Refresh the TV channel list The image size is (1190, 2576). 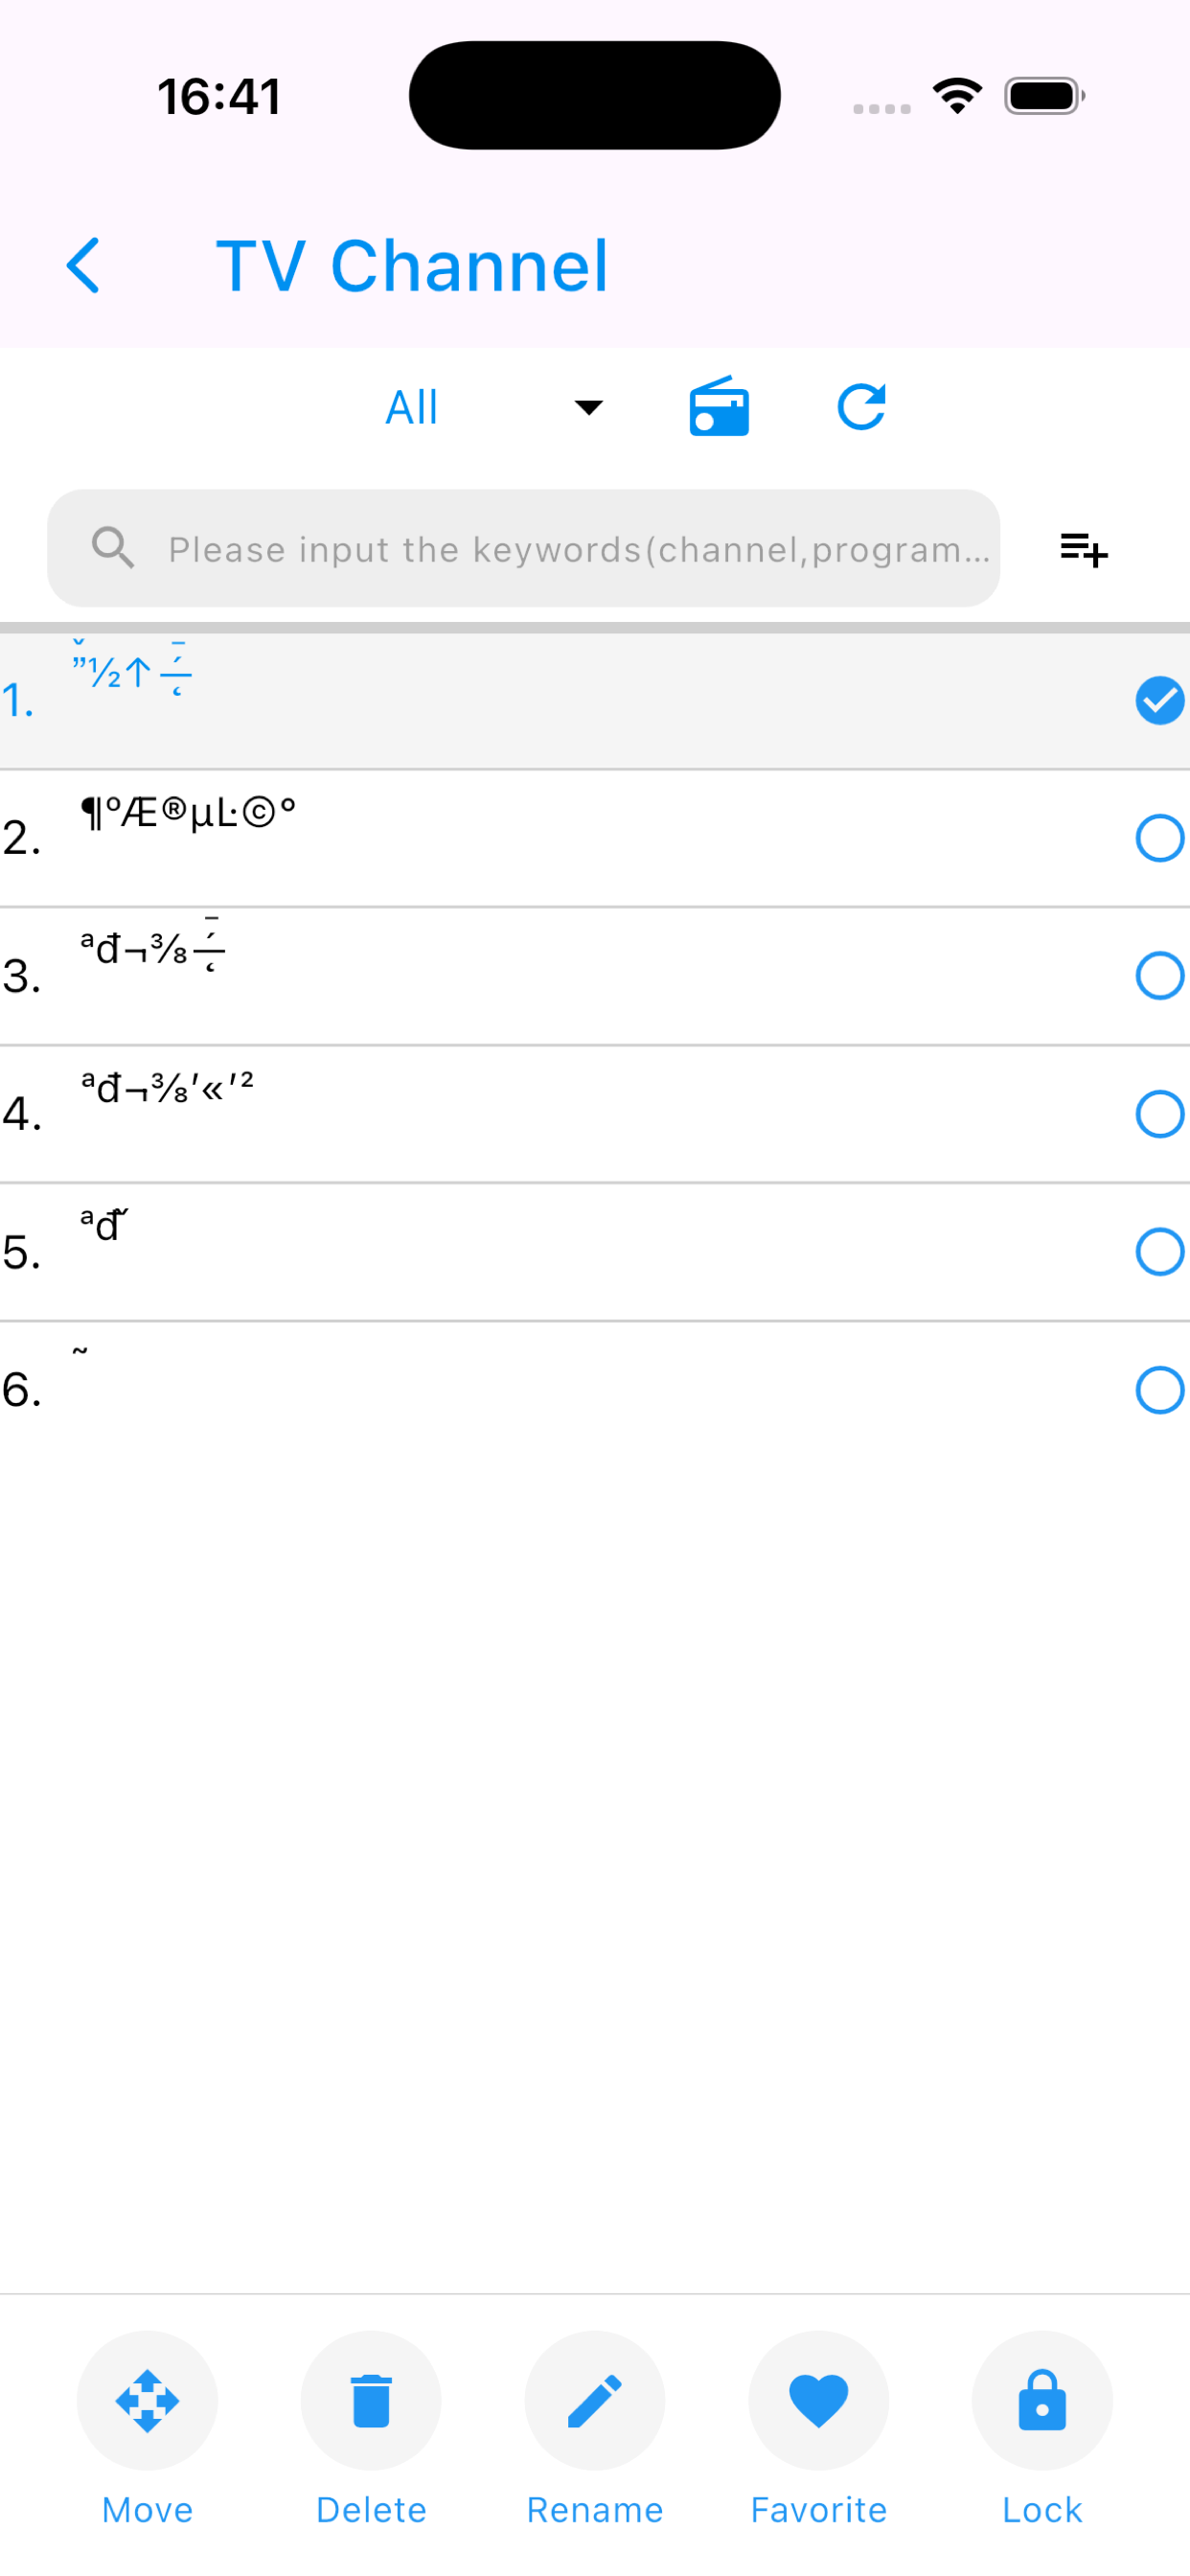click(x=861, y=407)
